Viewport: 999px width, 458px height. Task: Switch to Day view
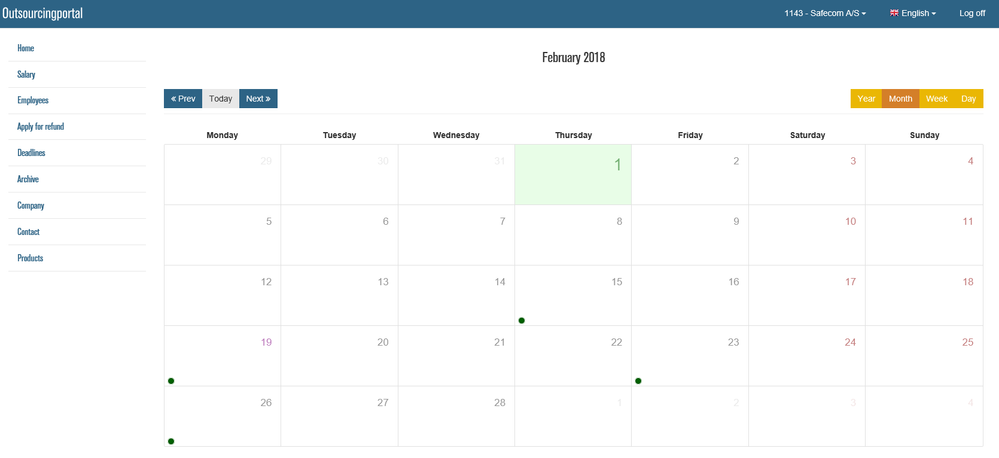968,99
